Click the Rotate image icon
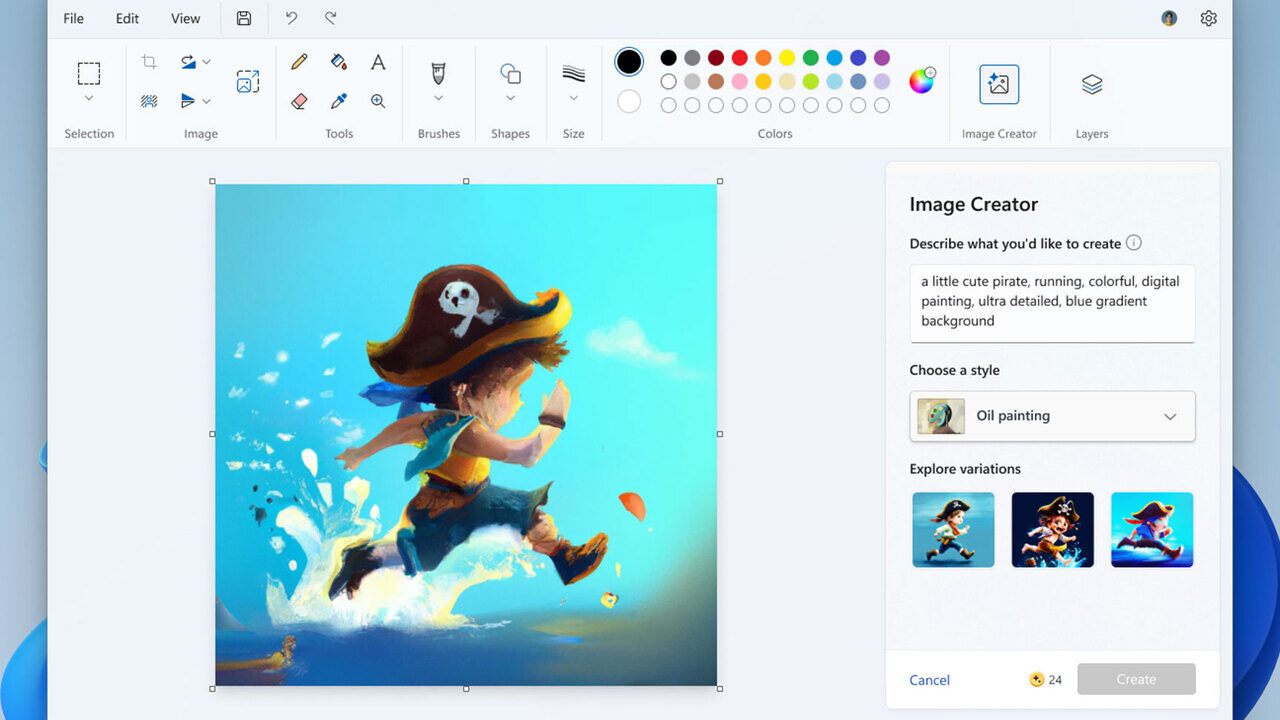1280x720 pixels. click(x=188, y=62)
